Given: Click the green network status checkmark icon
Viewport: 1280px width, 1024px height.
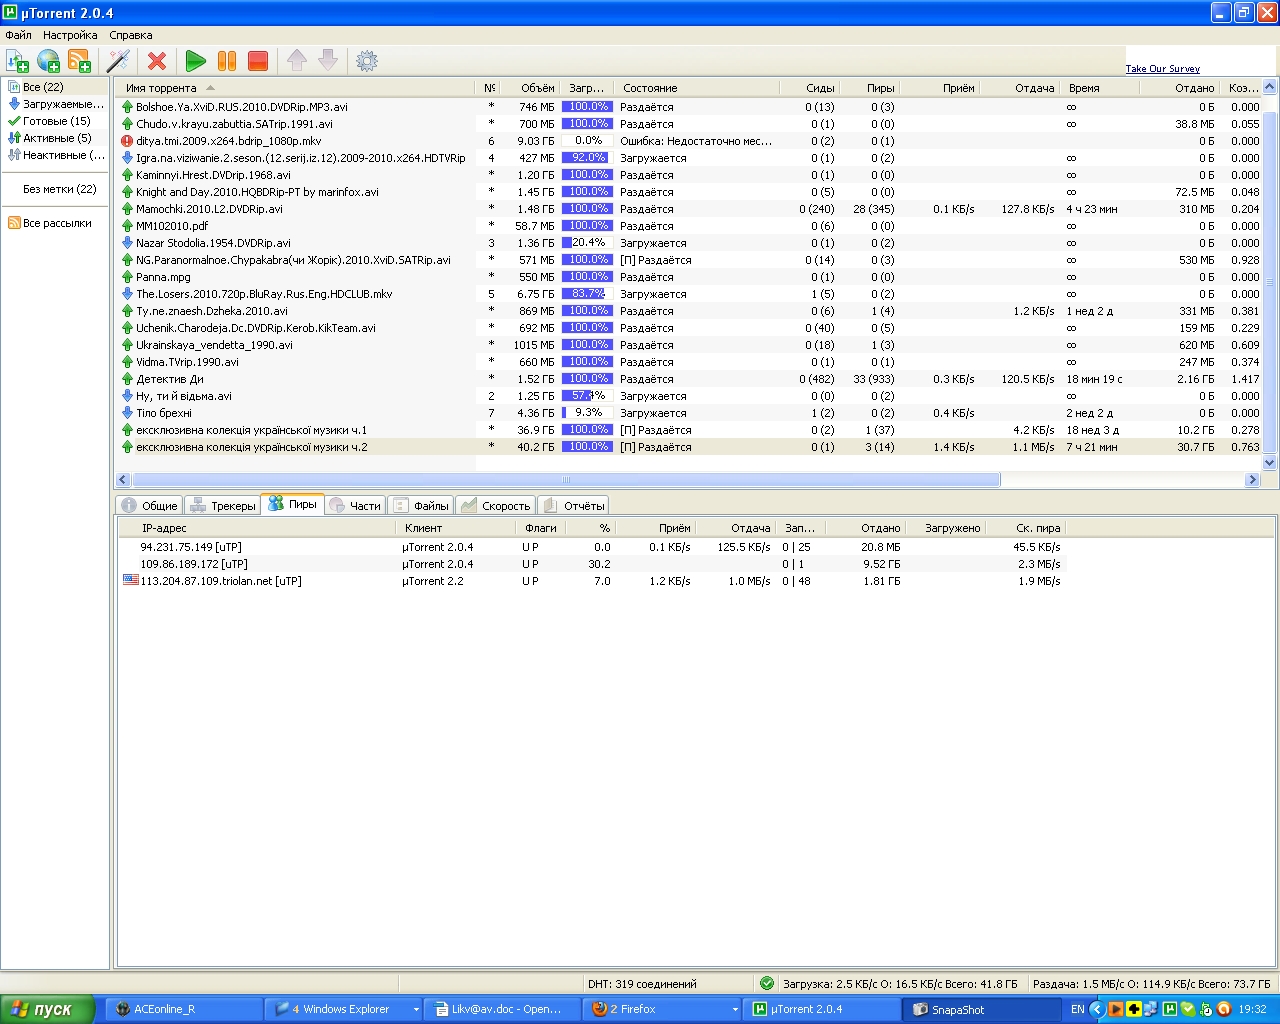Looking at the screenshot, I should coord(767,983).
